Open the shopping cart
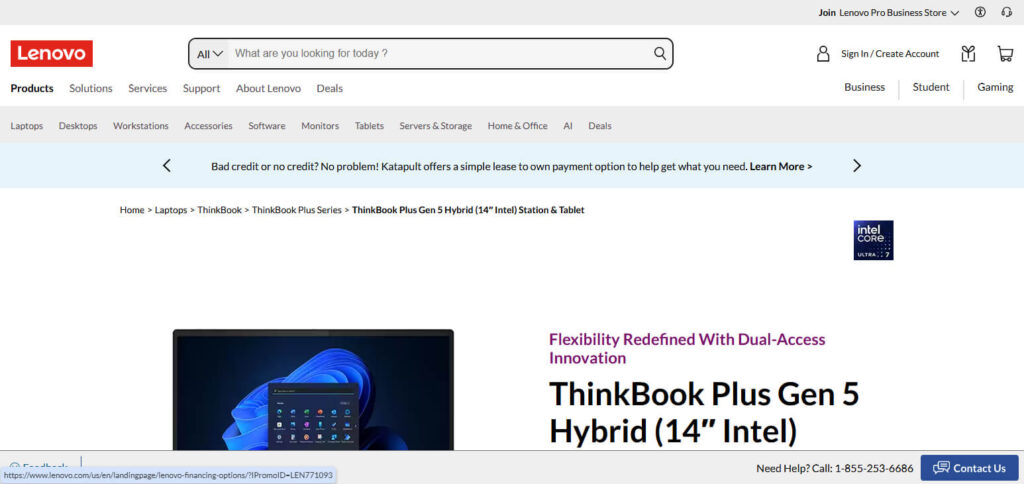Viewport: 1024px width, 484px height. click(x=1005, y=54)
